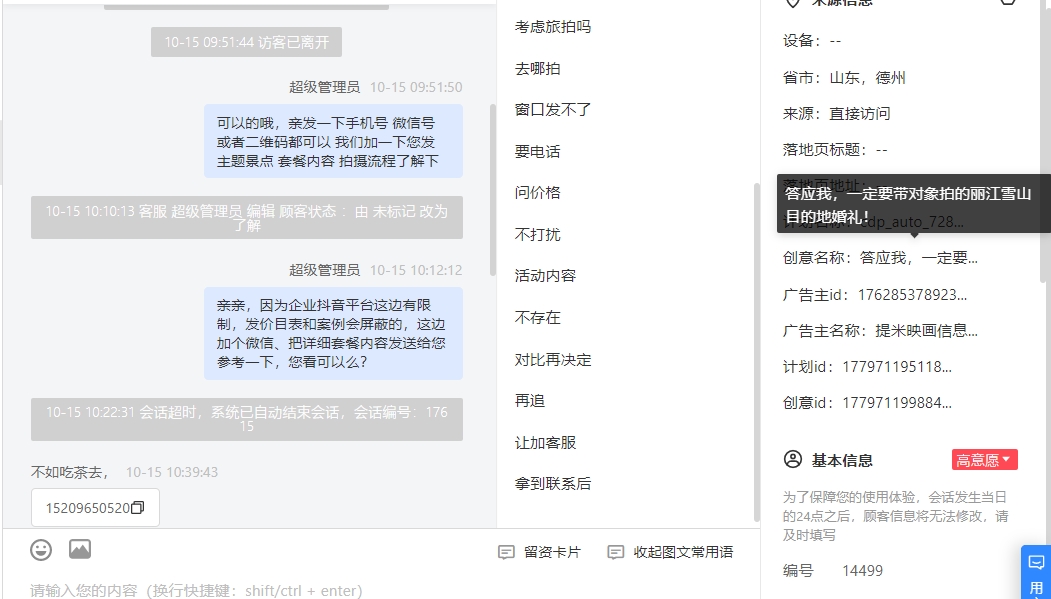Click the 广告主名称 value 提米映画信息
1051x599 pixels.
926,331
